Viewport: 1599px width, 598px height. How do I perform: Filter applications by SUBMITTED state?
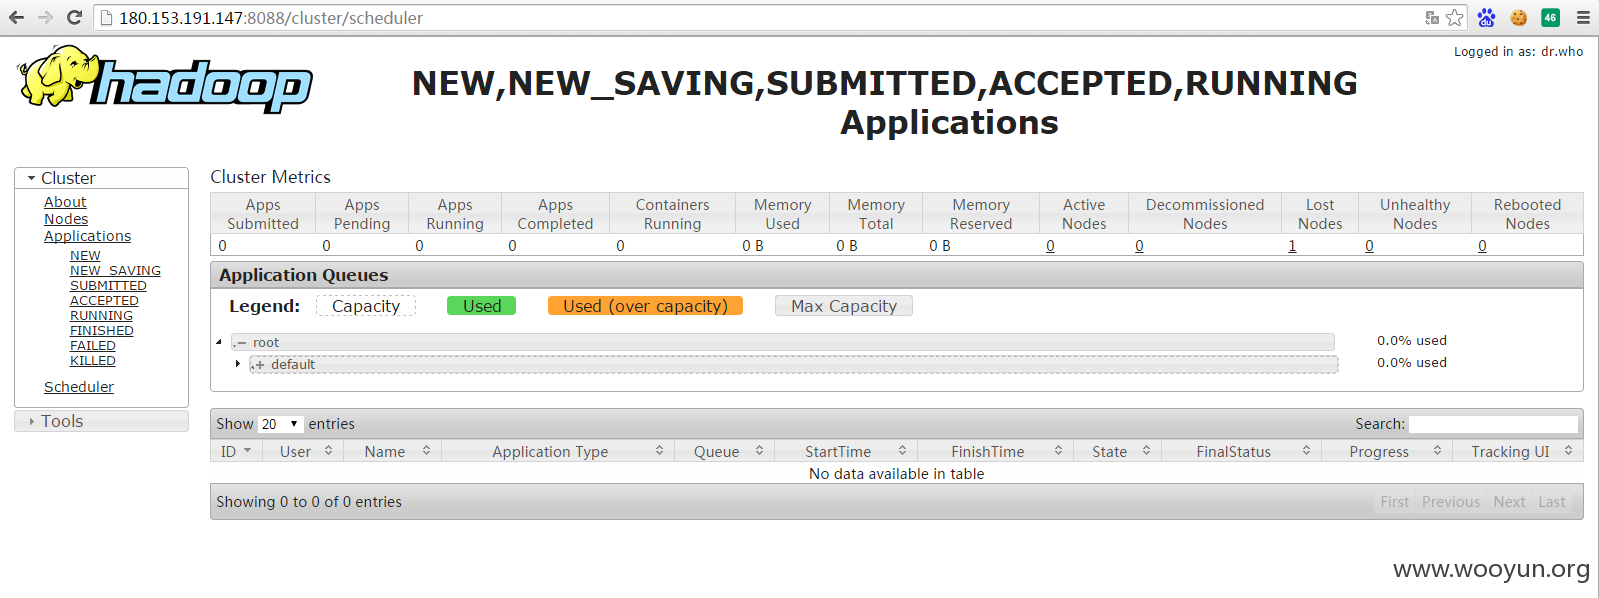point(108,286)
